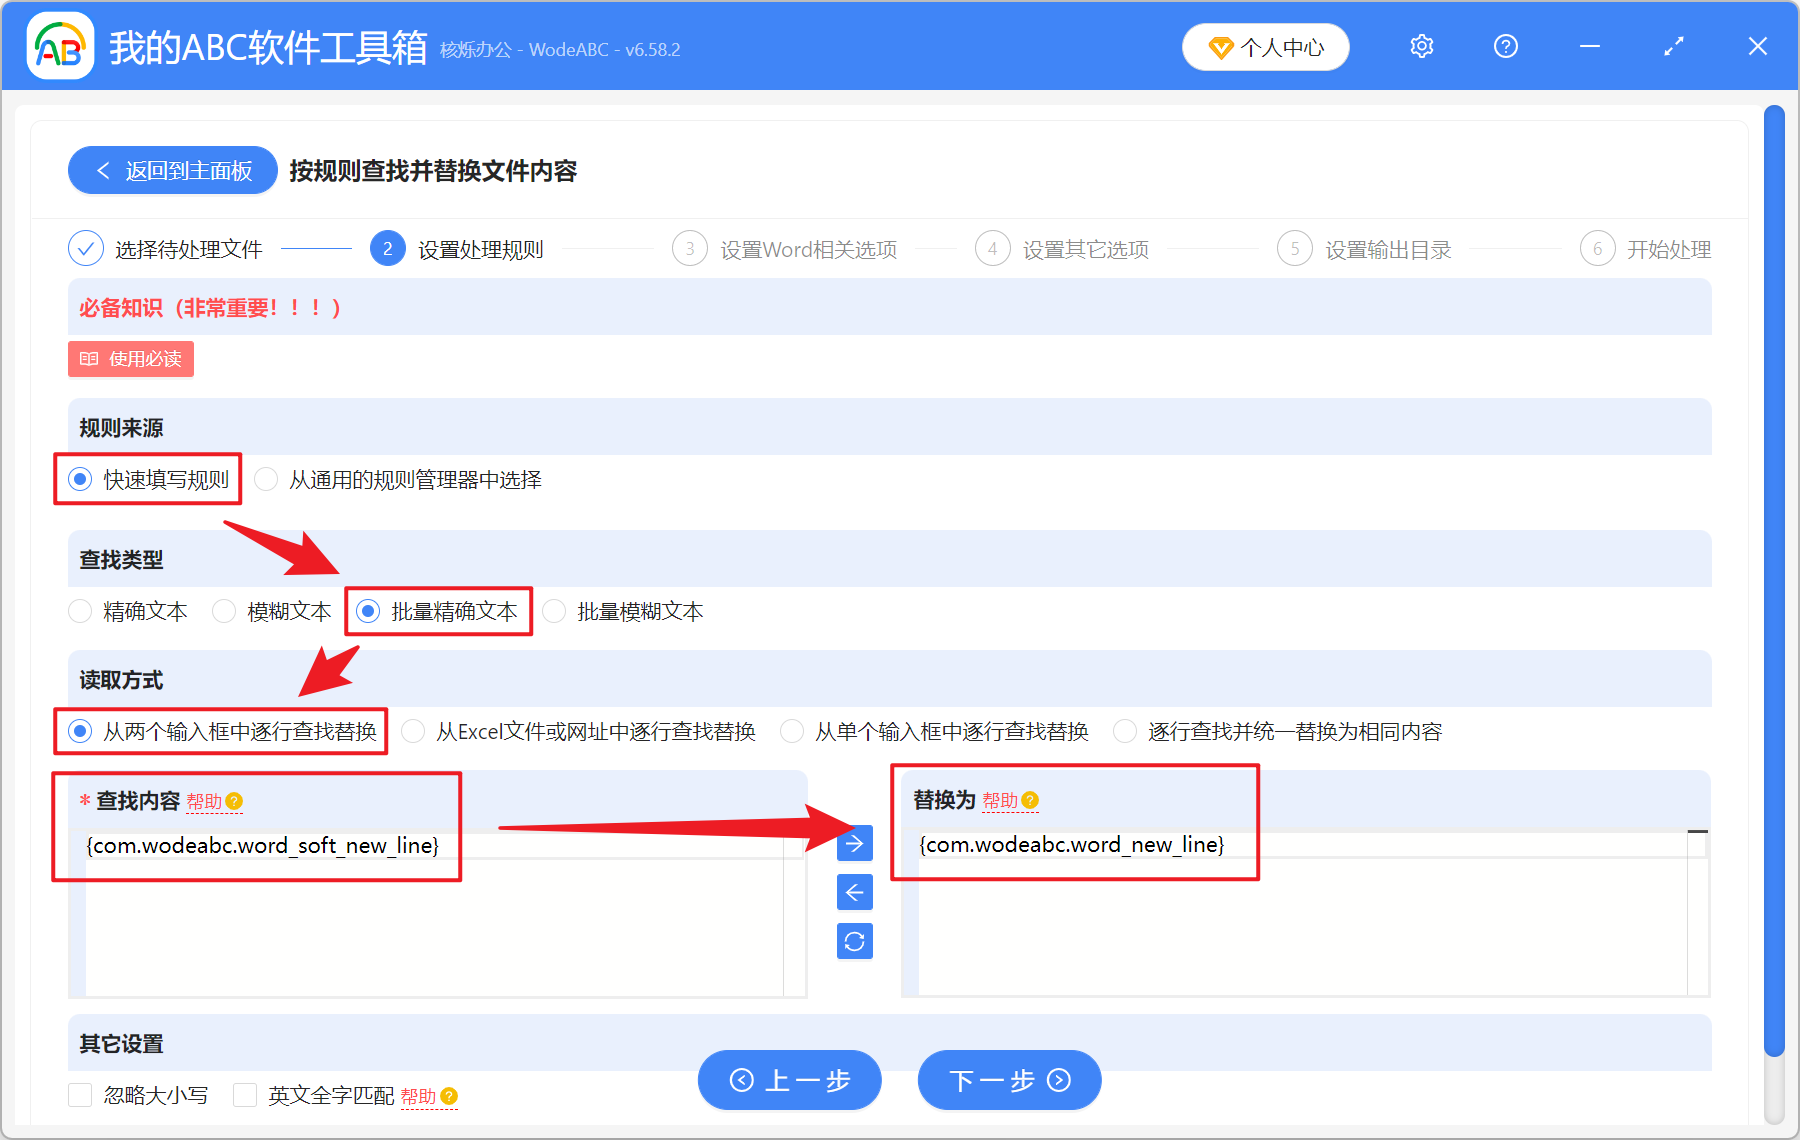Select 从通用的规则管理器中选择 option
1800x1140 pixels.
coord(266,480)
